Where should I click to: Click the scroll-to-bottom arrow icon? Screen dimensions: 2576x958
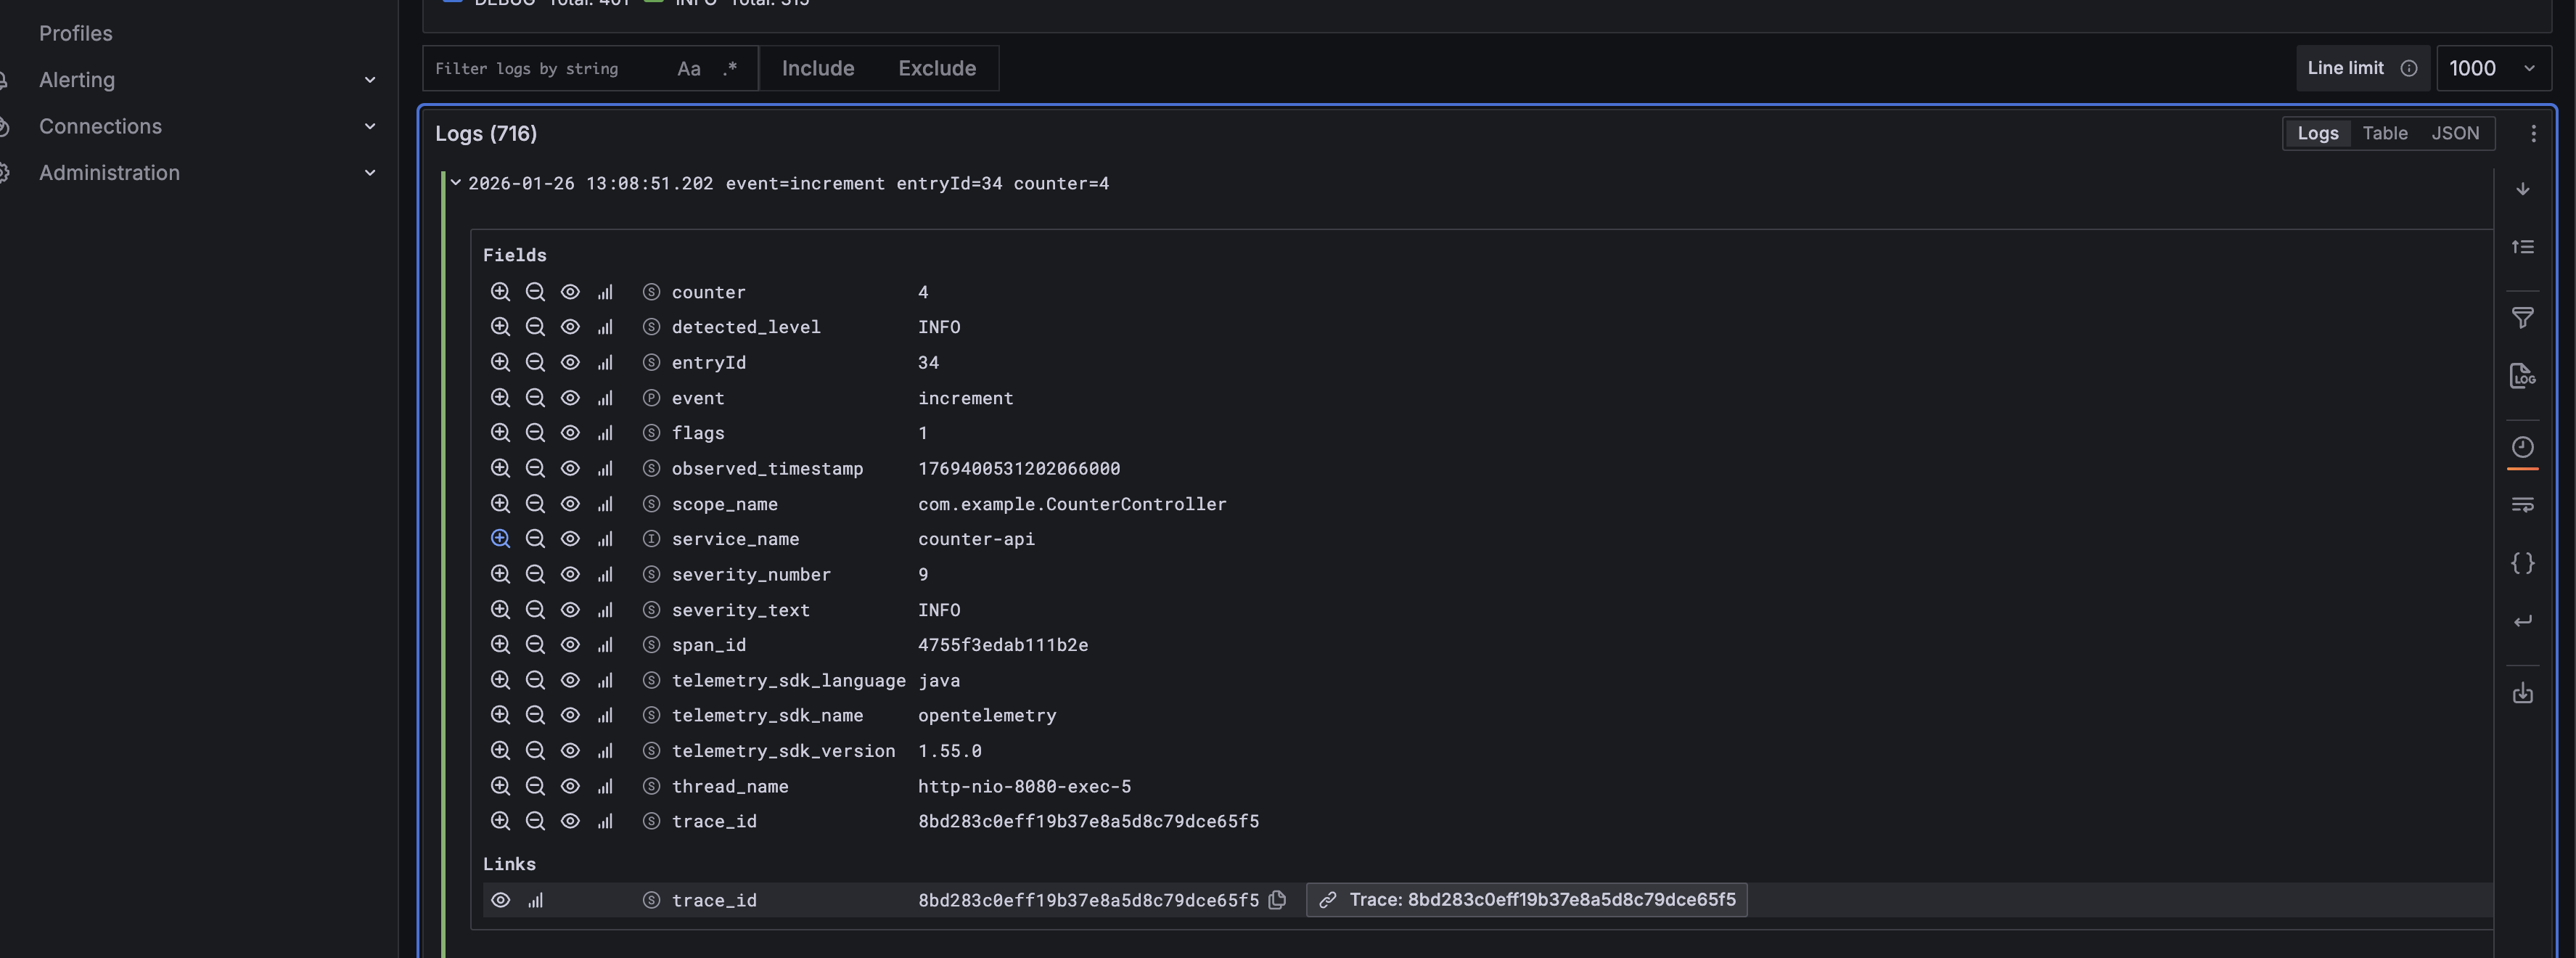pyautogui.click(x=2522, y=189)
